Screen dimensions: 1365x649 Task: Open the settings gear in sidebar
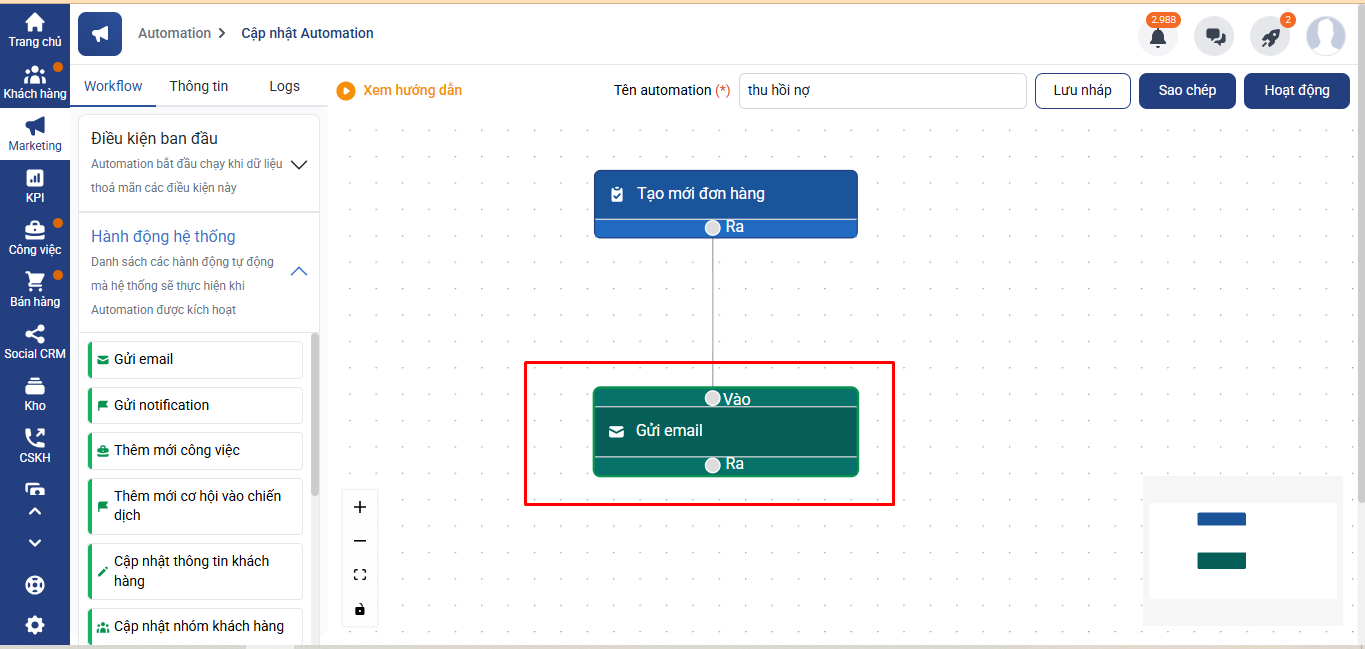(x=35, y=625)
